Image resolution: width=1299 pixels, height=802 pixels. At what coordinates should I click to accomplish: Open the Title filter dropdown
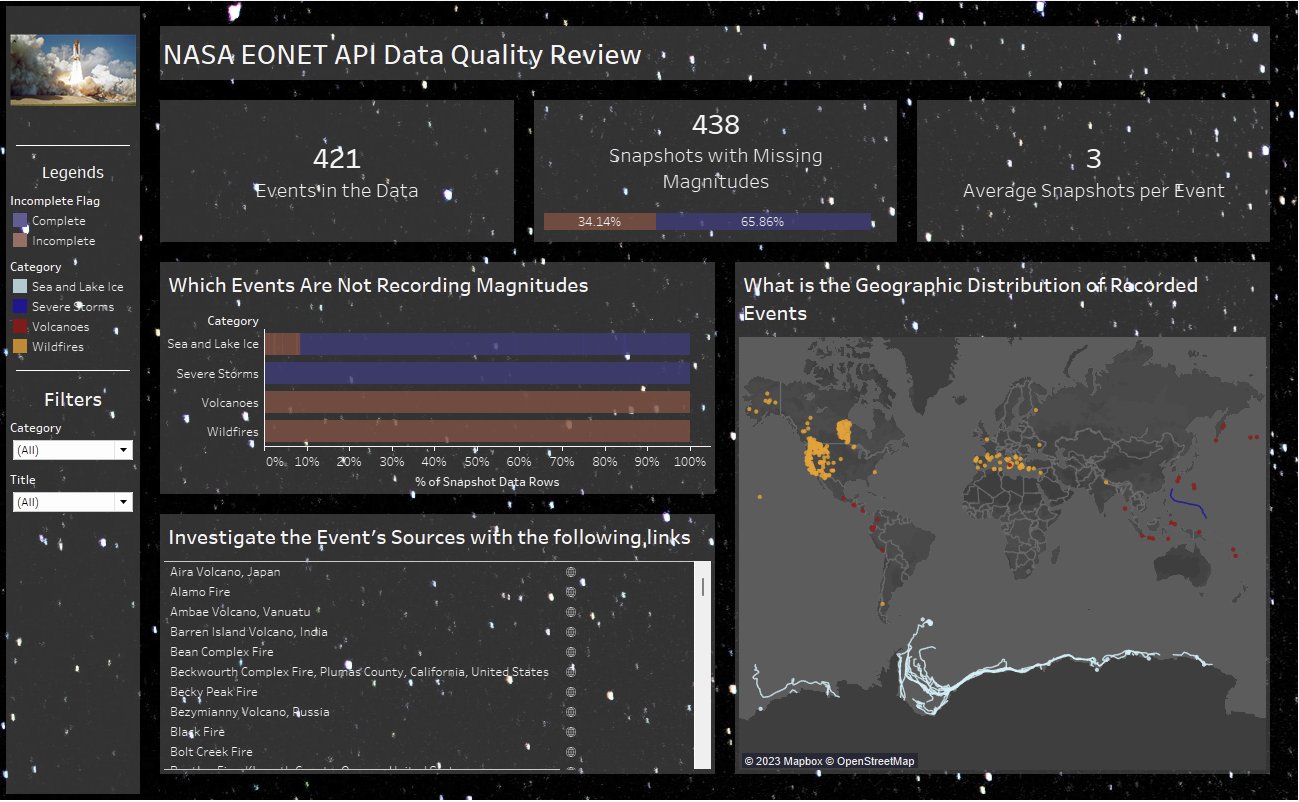tap(73, 502)
